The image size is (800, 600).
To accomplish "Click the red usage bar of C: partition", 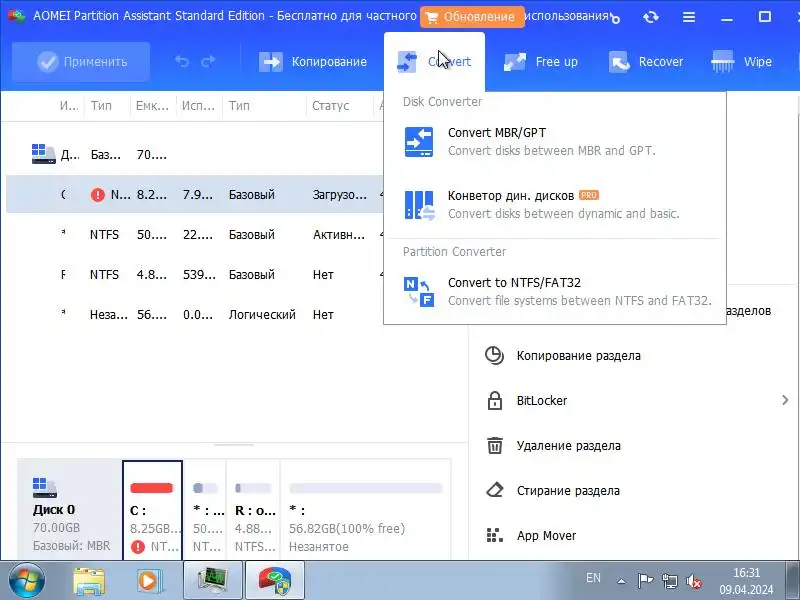I will [152, 488].
